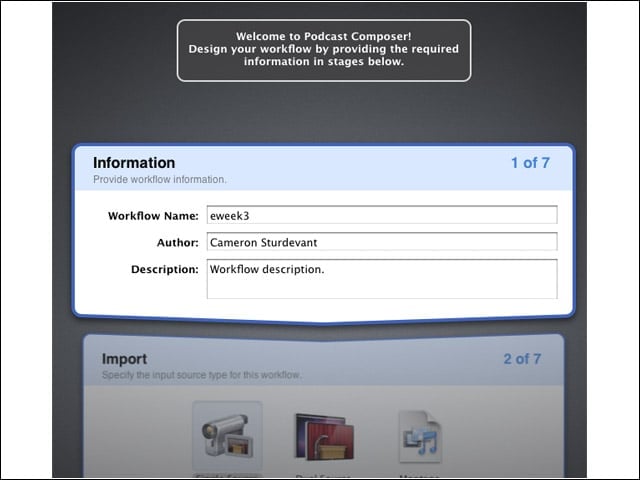The image size is (640, 480).
Task: Choose the dual-source theater screens icon
Action: 324,437
